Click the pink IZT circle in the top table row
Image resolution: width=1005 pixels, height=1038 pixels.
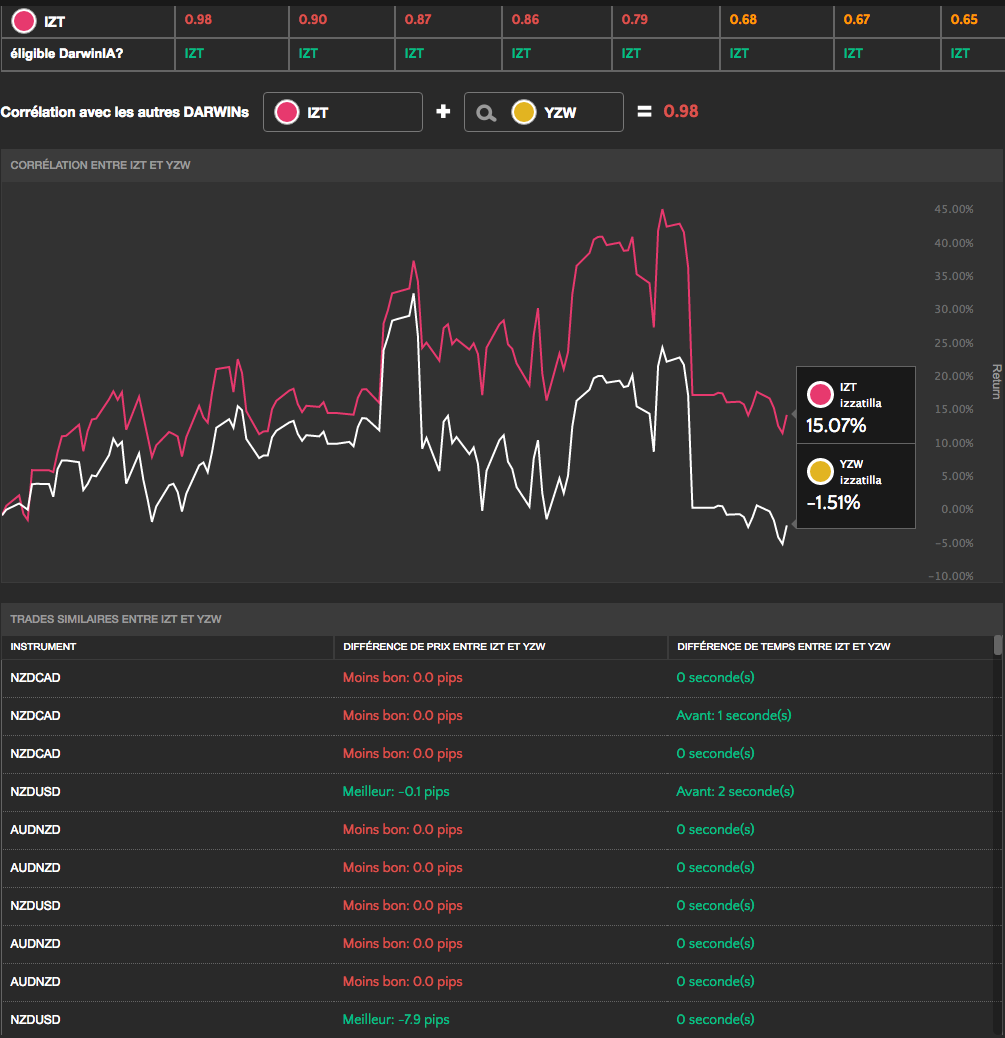click(x=25, y=20)
